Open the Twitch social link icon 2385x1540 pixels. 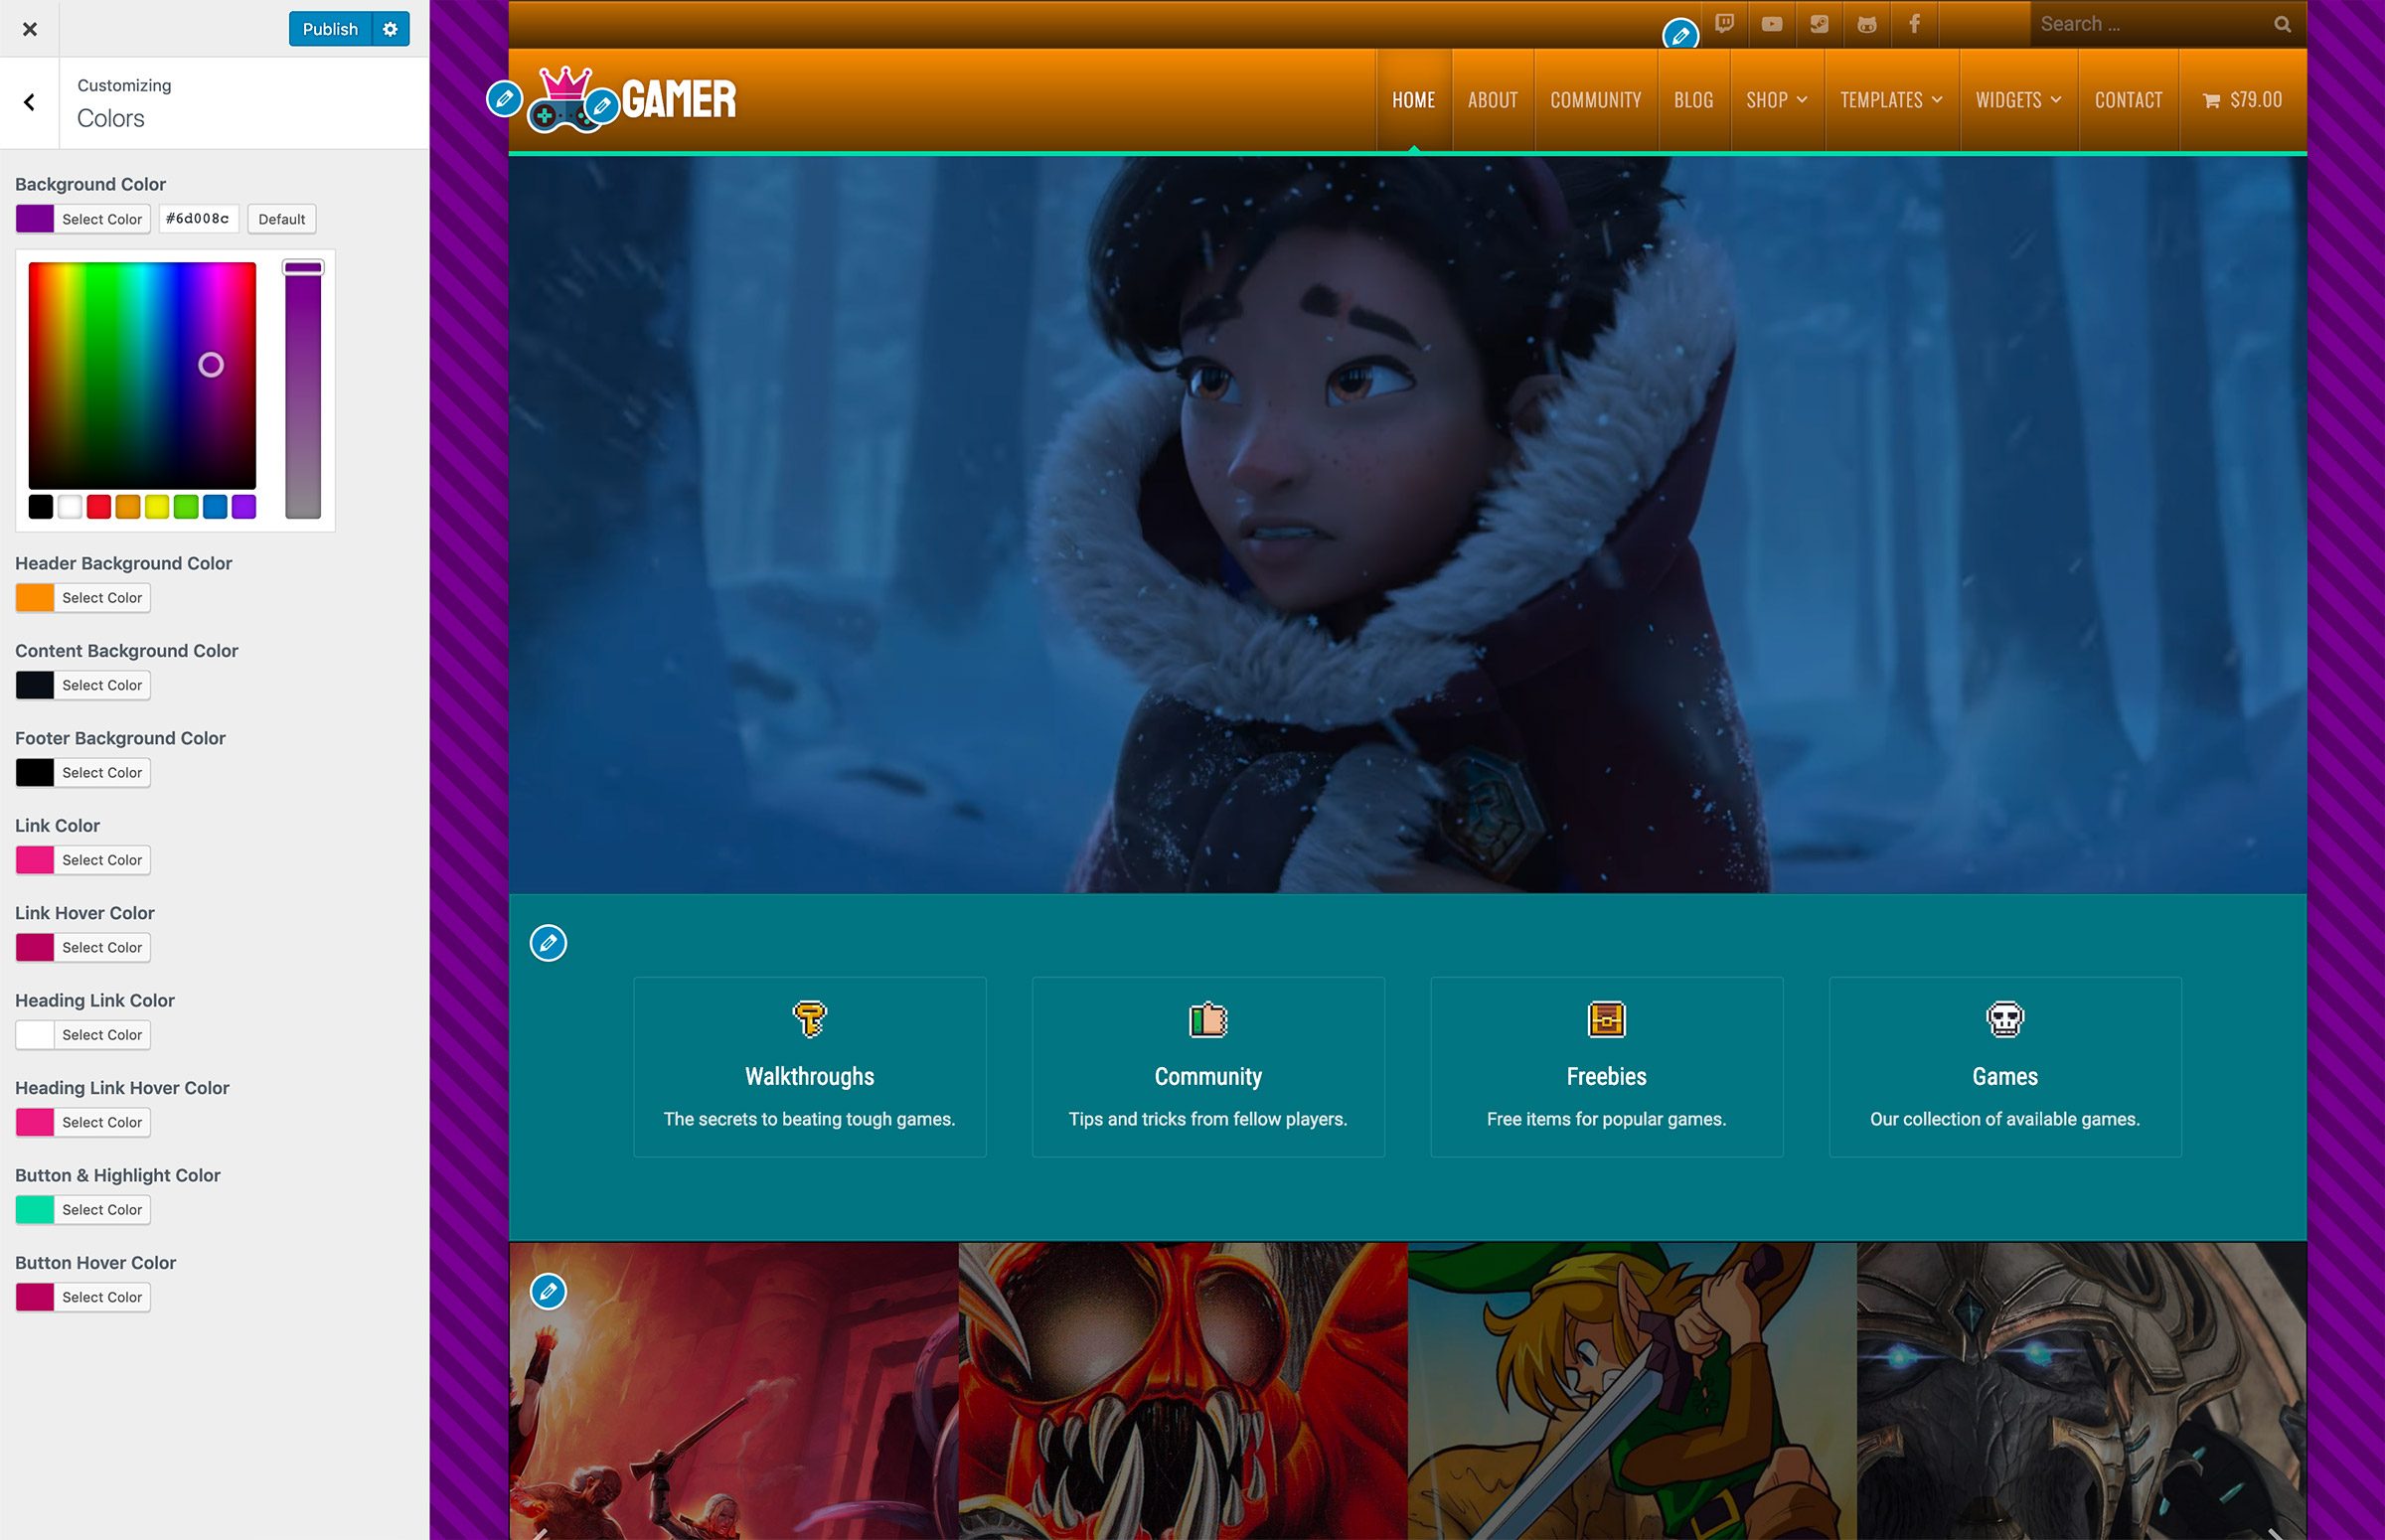1724,24
